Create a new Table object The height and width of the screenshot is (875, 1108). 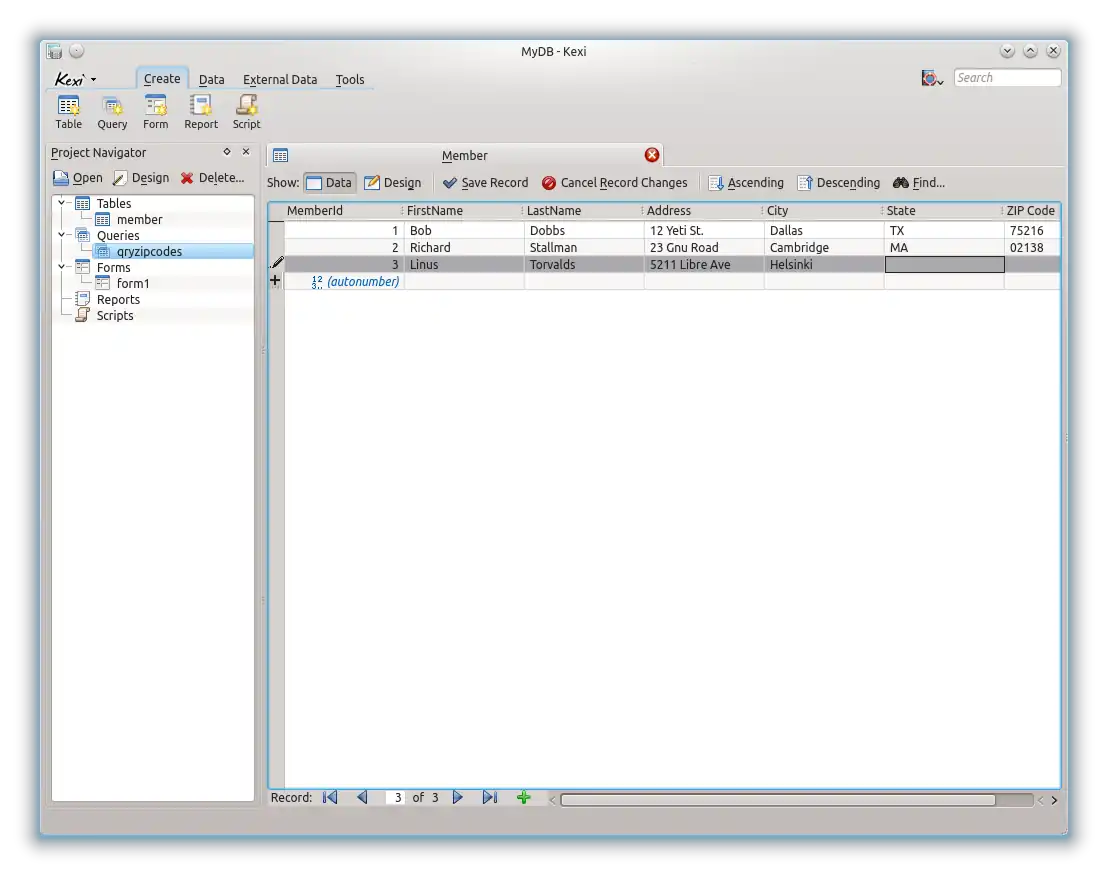click(x=67, y=110)
